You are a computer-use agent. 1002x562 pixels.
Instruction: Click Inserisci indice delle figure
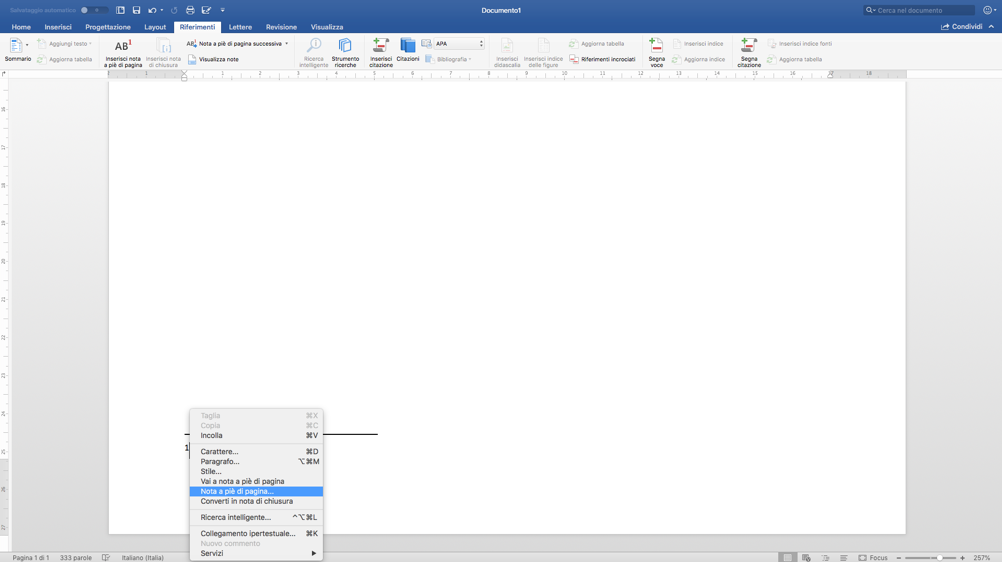click(x=543, y=52)
